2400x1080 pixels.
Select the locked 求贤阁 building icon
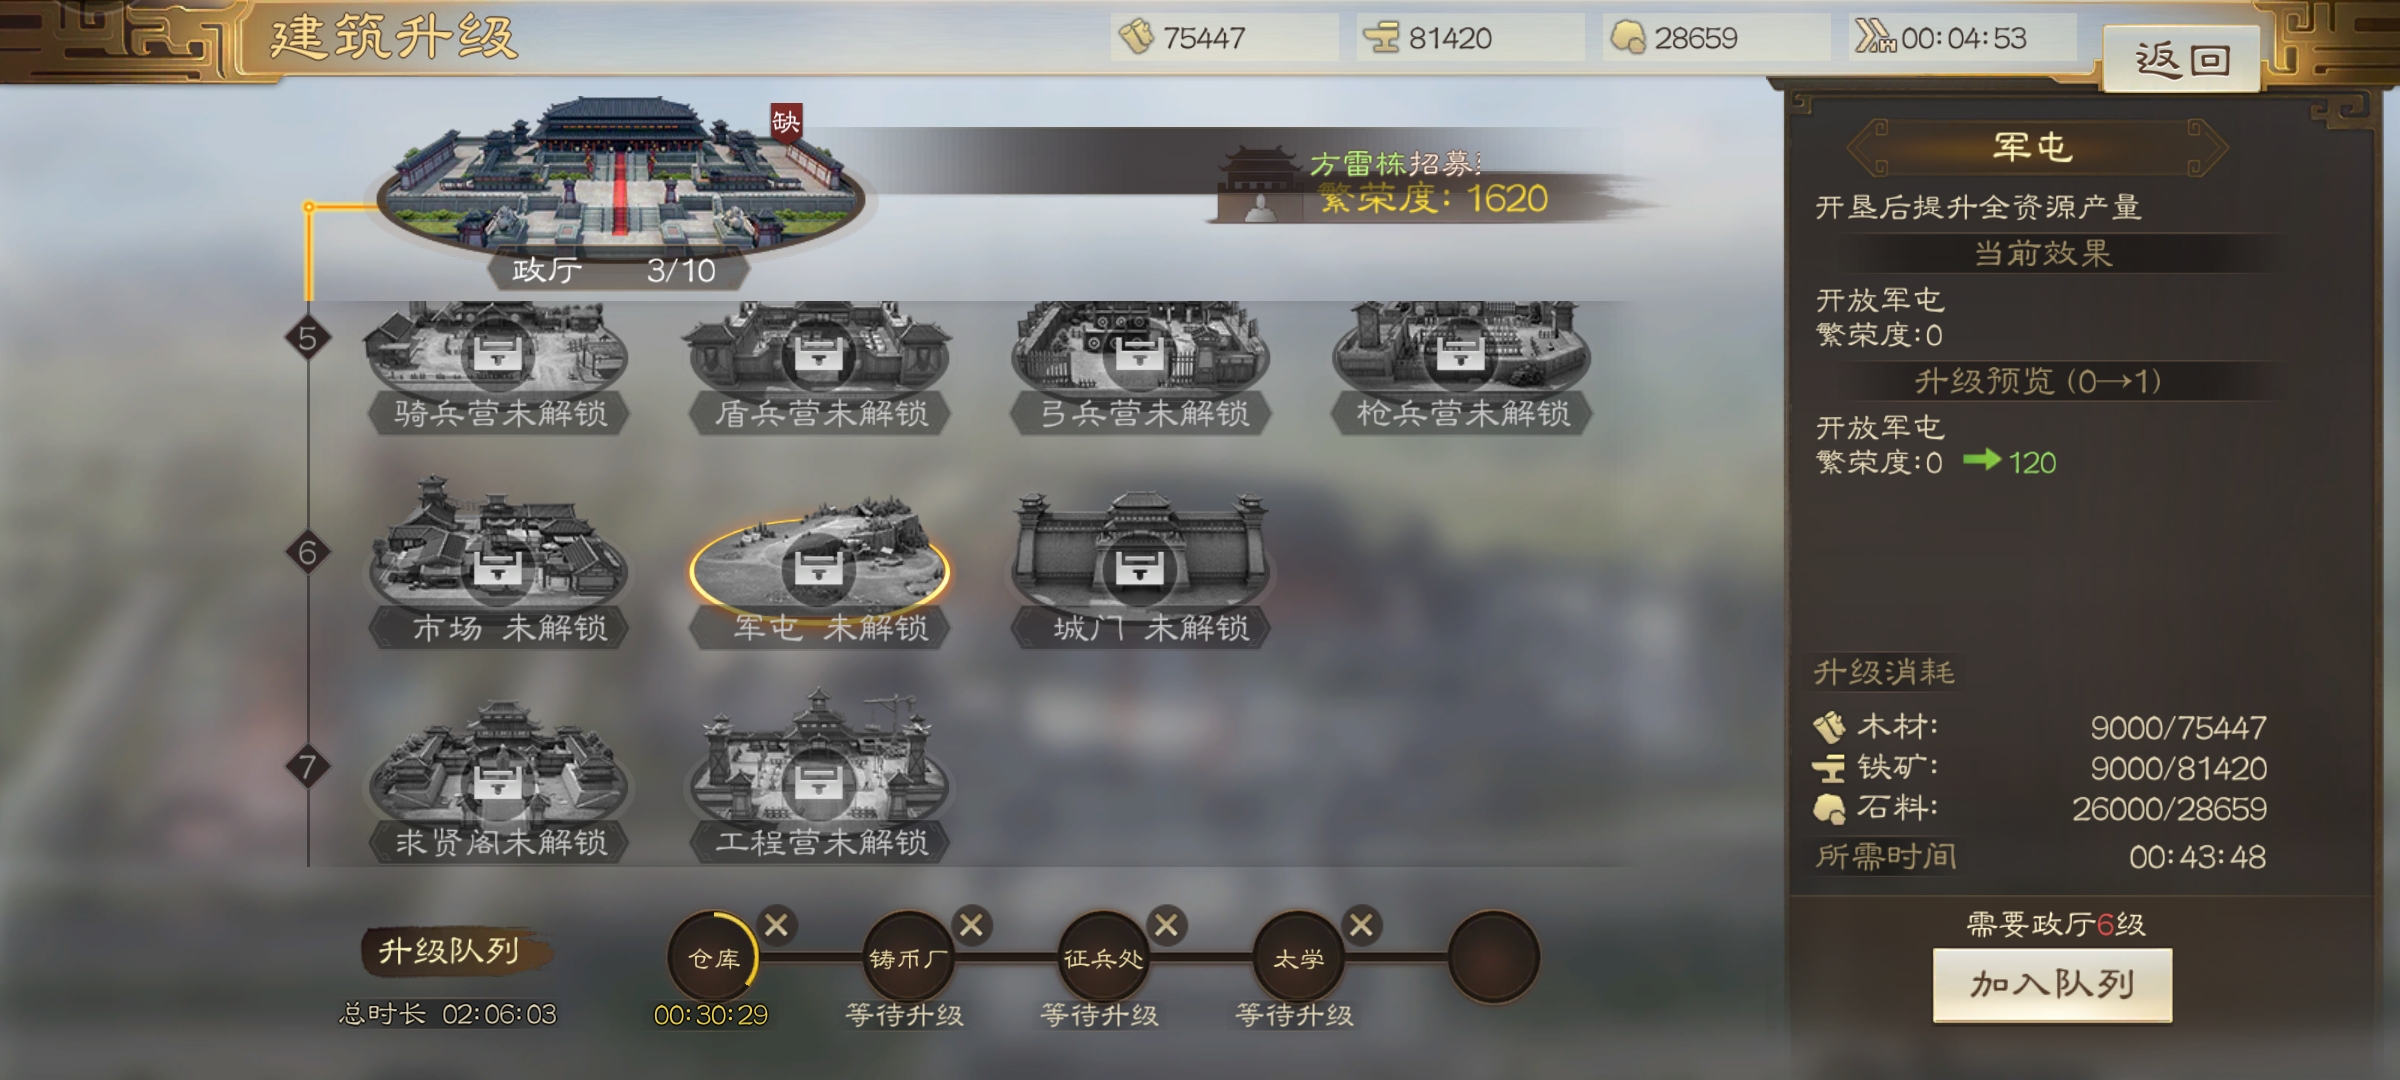pyautogui.click(x=497, y=781)
